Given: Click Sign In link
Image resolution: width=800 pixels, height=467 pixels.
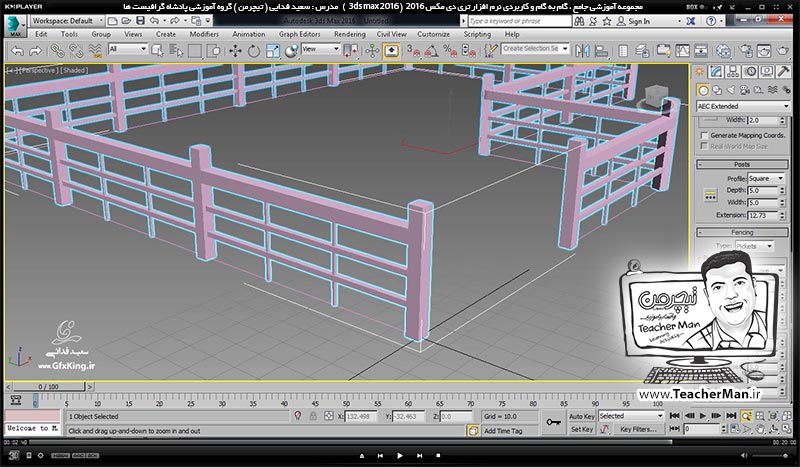Looking at the screenshot, I should click(x=639, y=21).
